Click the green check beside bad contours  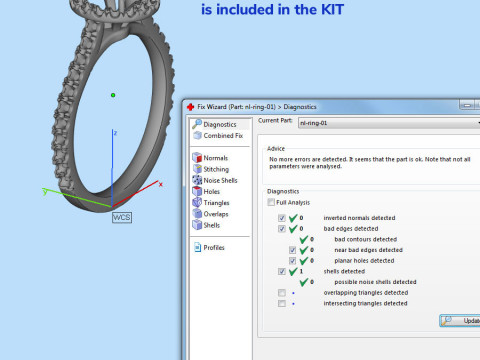click(304, 239)
